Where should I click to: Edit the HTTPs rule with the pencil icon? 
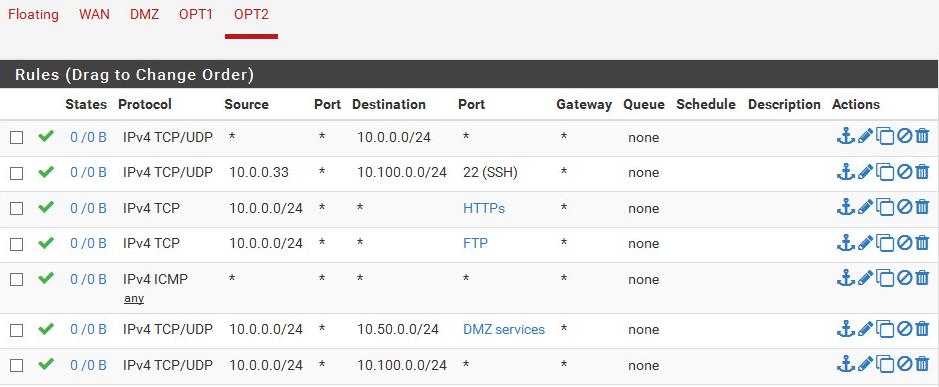(x=865, y=208)
